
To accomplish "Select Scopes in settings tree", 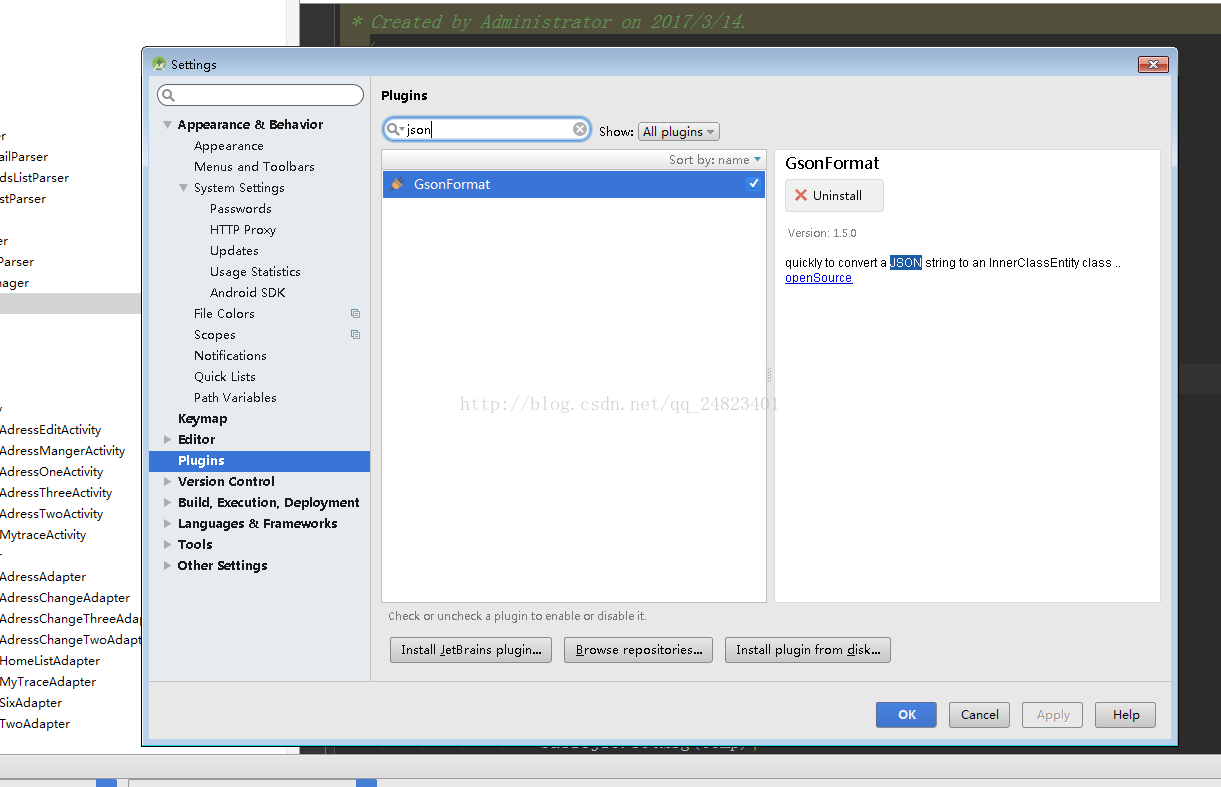I will pos(215,335).
